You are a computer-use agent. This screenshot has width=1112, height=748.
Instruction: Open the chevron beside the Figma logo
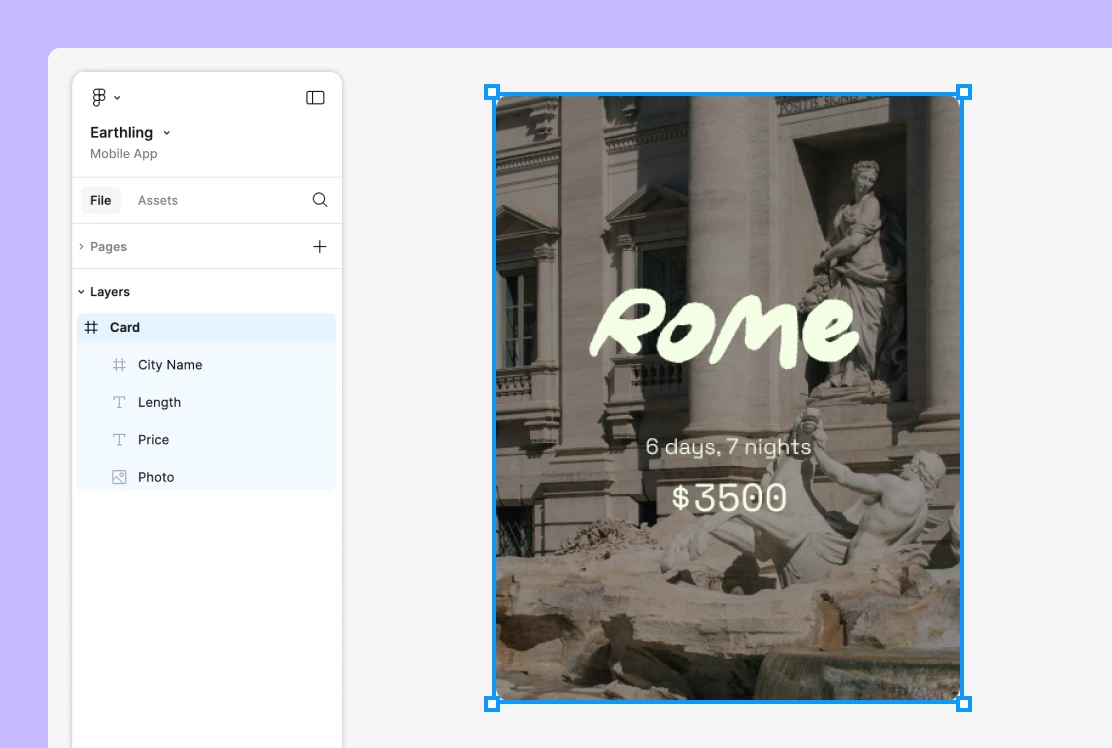[x=117, y=98]
